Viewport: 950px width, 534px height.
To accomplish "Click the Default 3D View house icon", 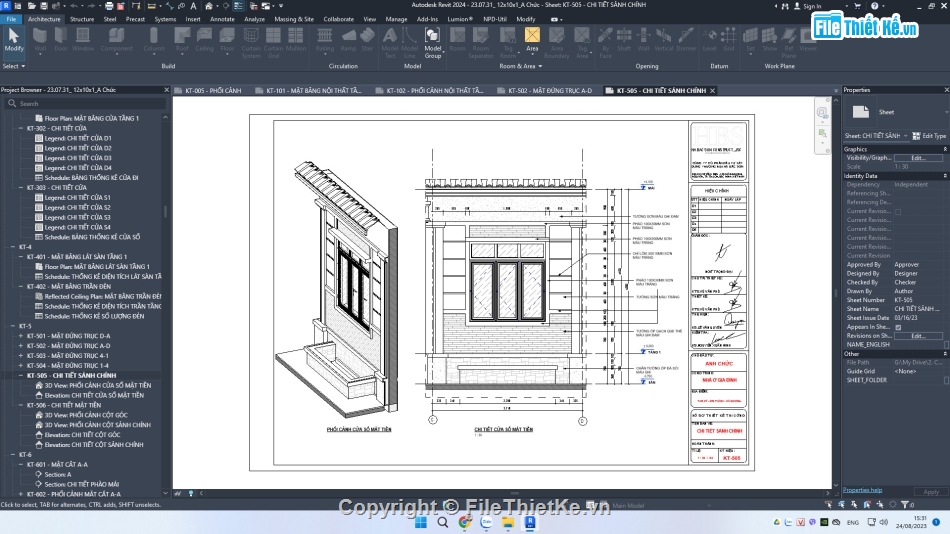I will point(208,5).
